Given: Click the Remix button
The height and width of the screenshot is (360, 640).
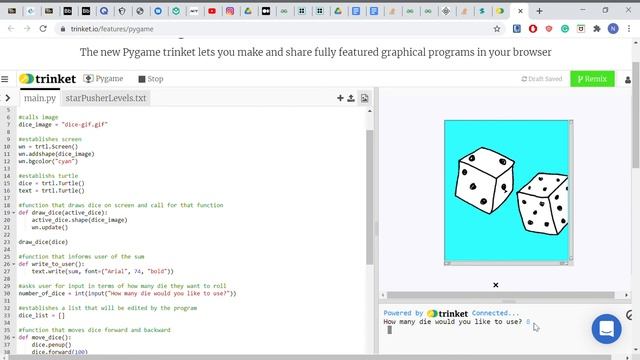Looking at the screenshot, I should pyautogui.click(x=592, y=79).
